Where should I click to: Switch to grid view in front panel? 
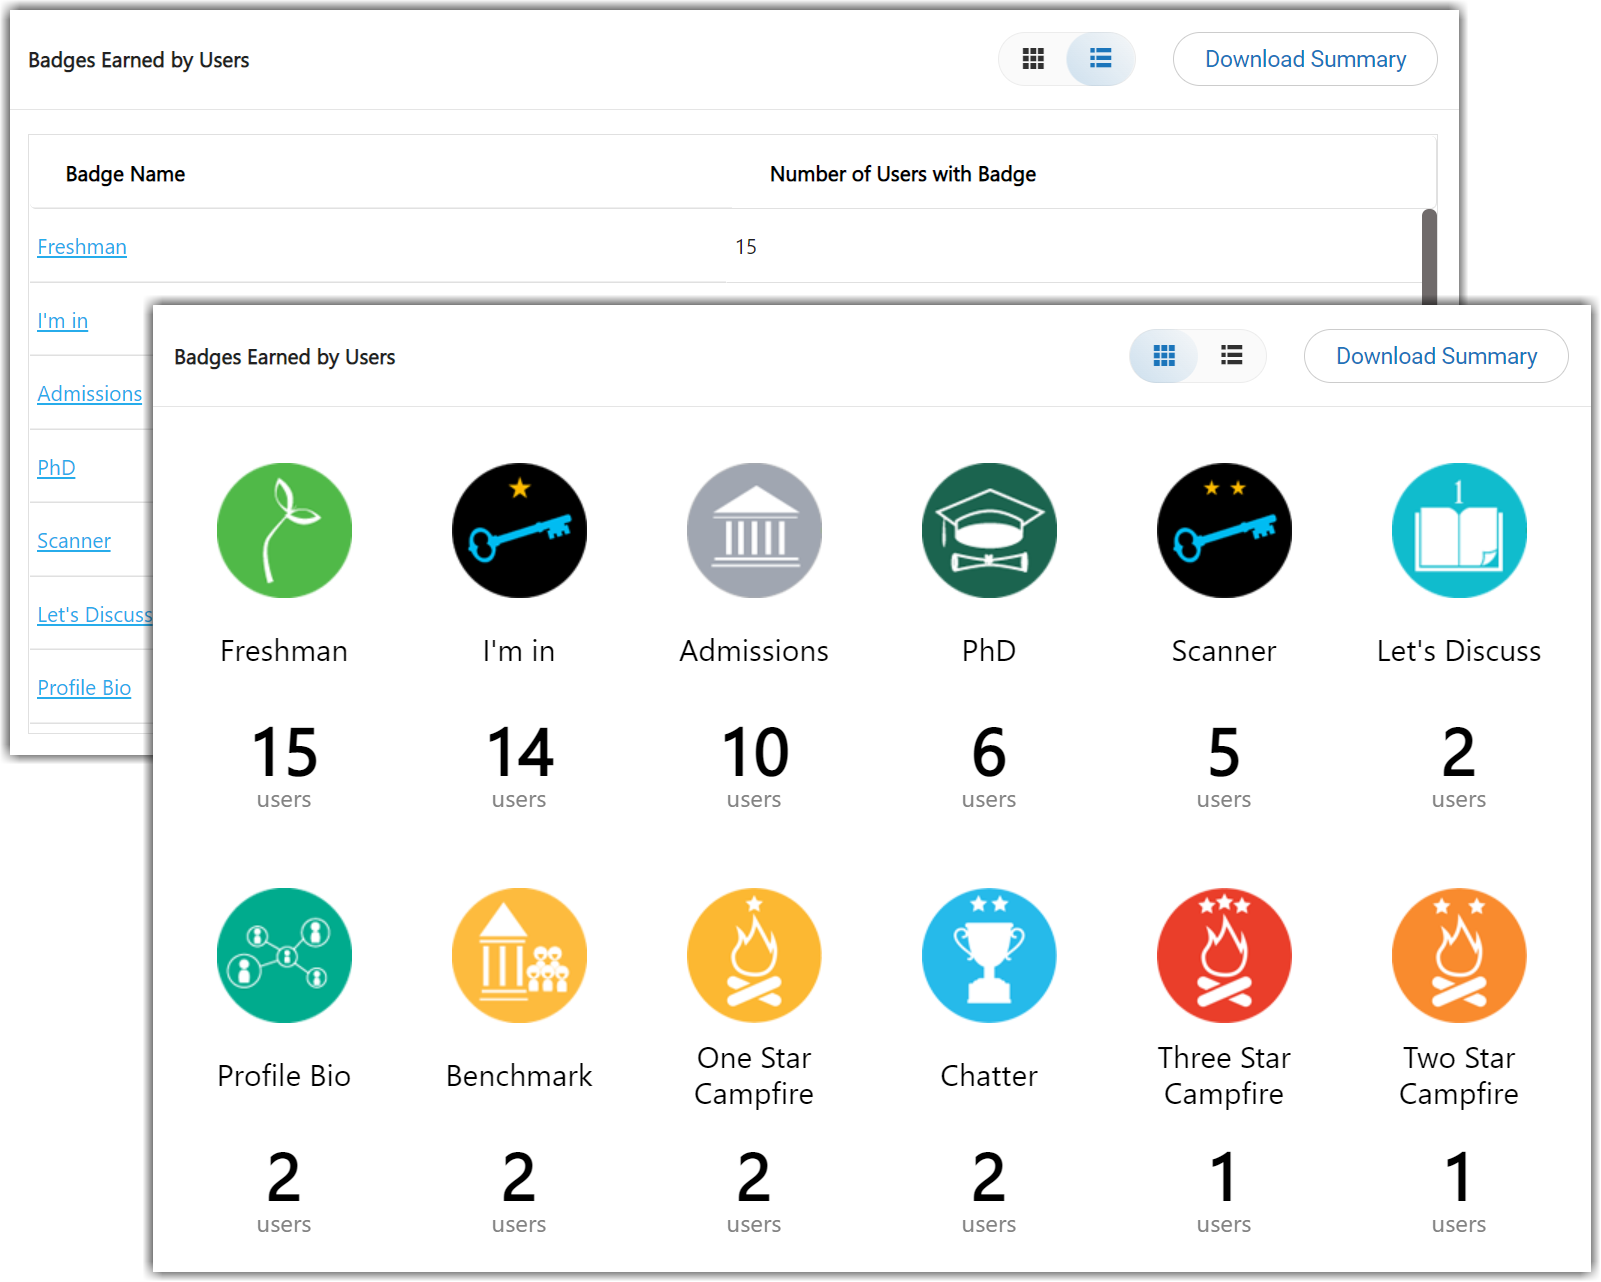pos(1164,356)
